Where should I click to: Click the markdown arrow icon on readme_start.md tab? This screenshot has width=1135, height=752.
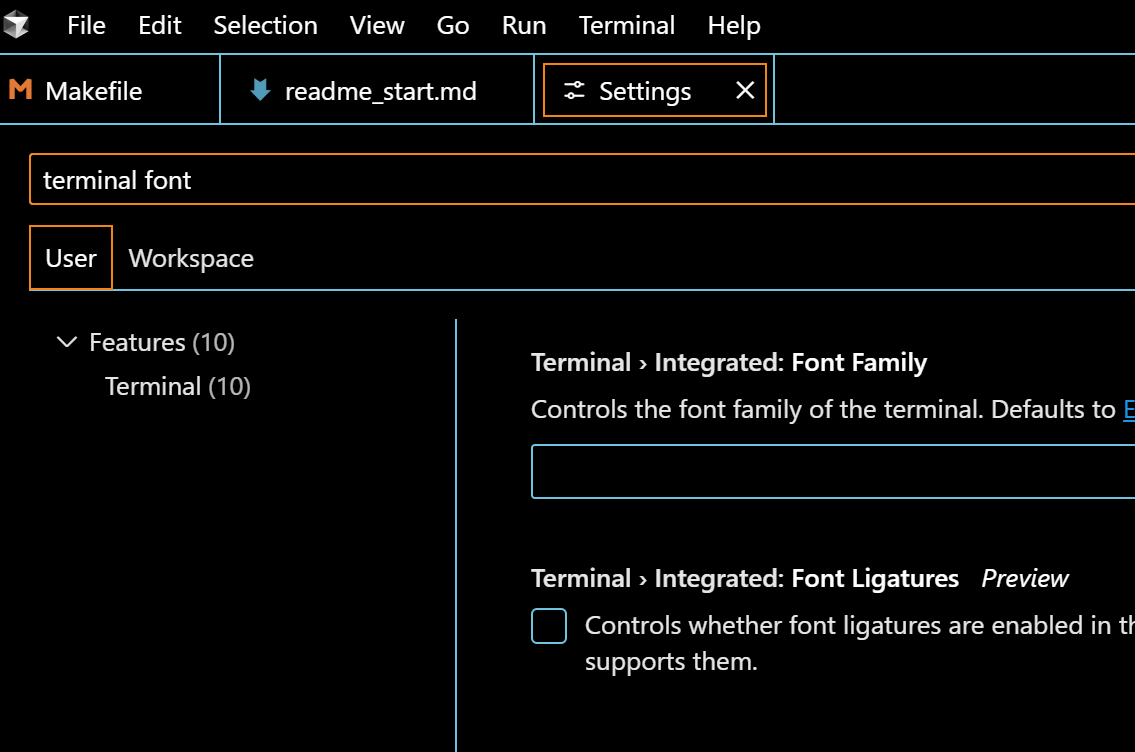coord(260,91)
